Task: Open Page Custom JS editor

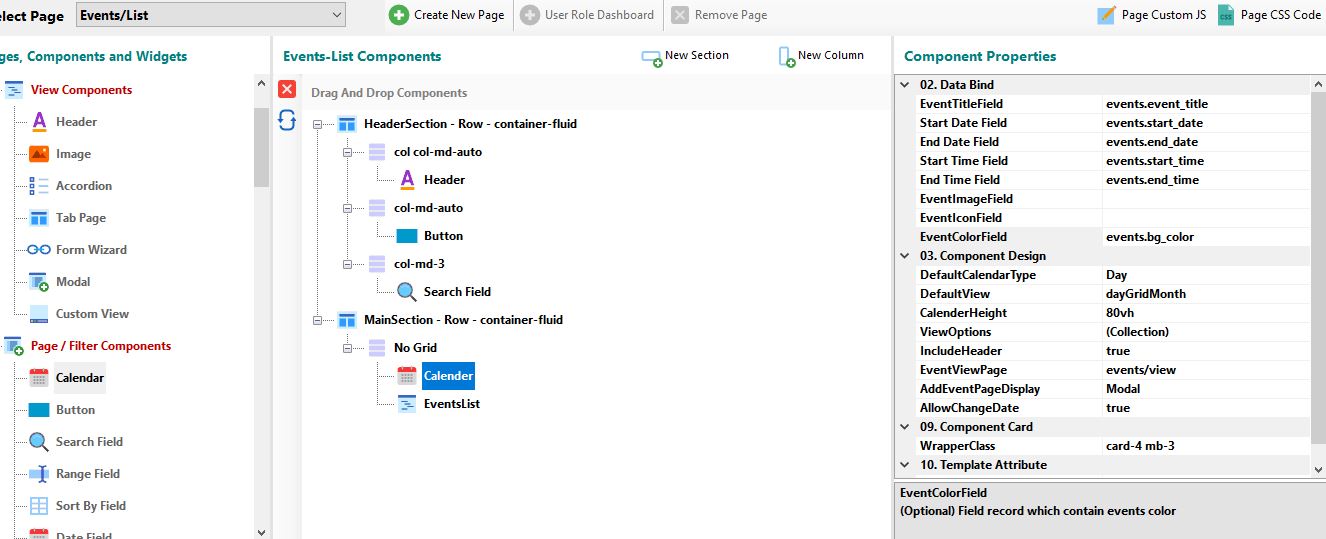Action: click(x=1151, y=15)
